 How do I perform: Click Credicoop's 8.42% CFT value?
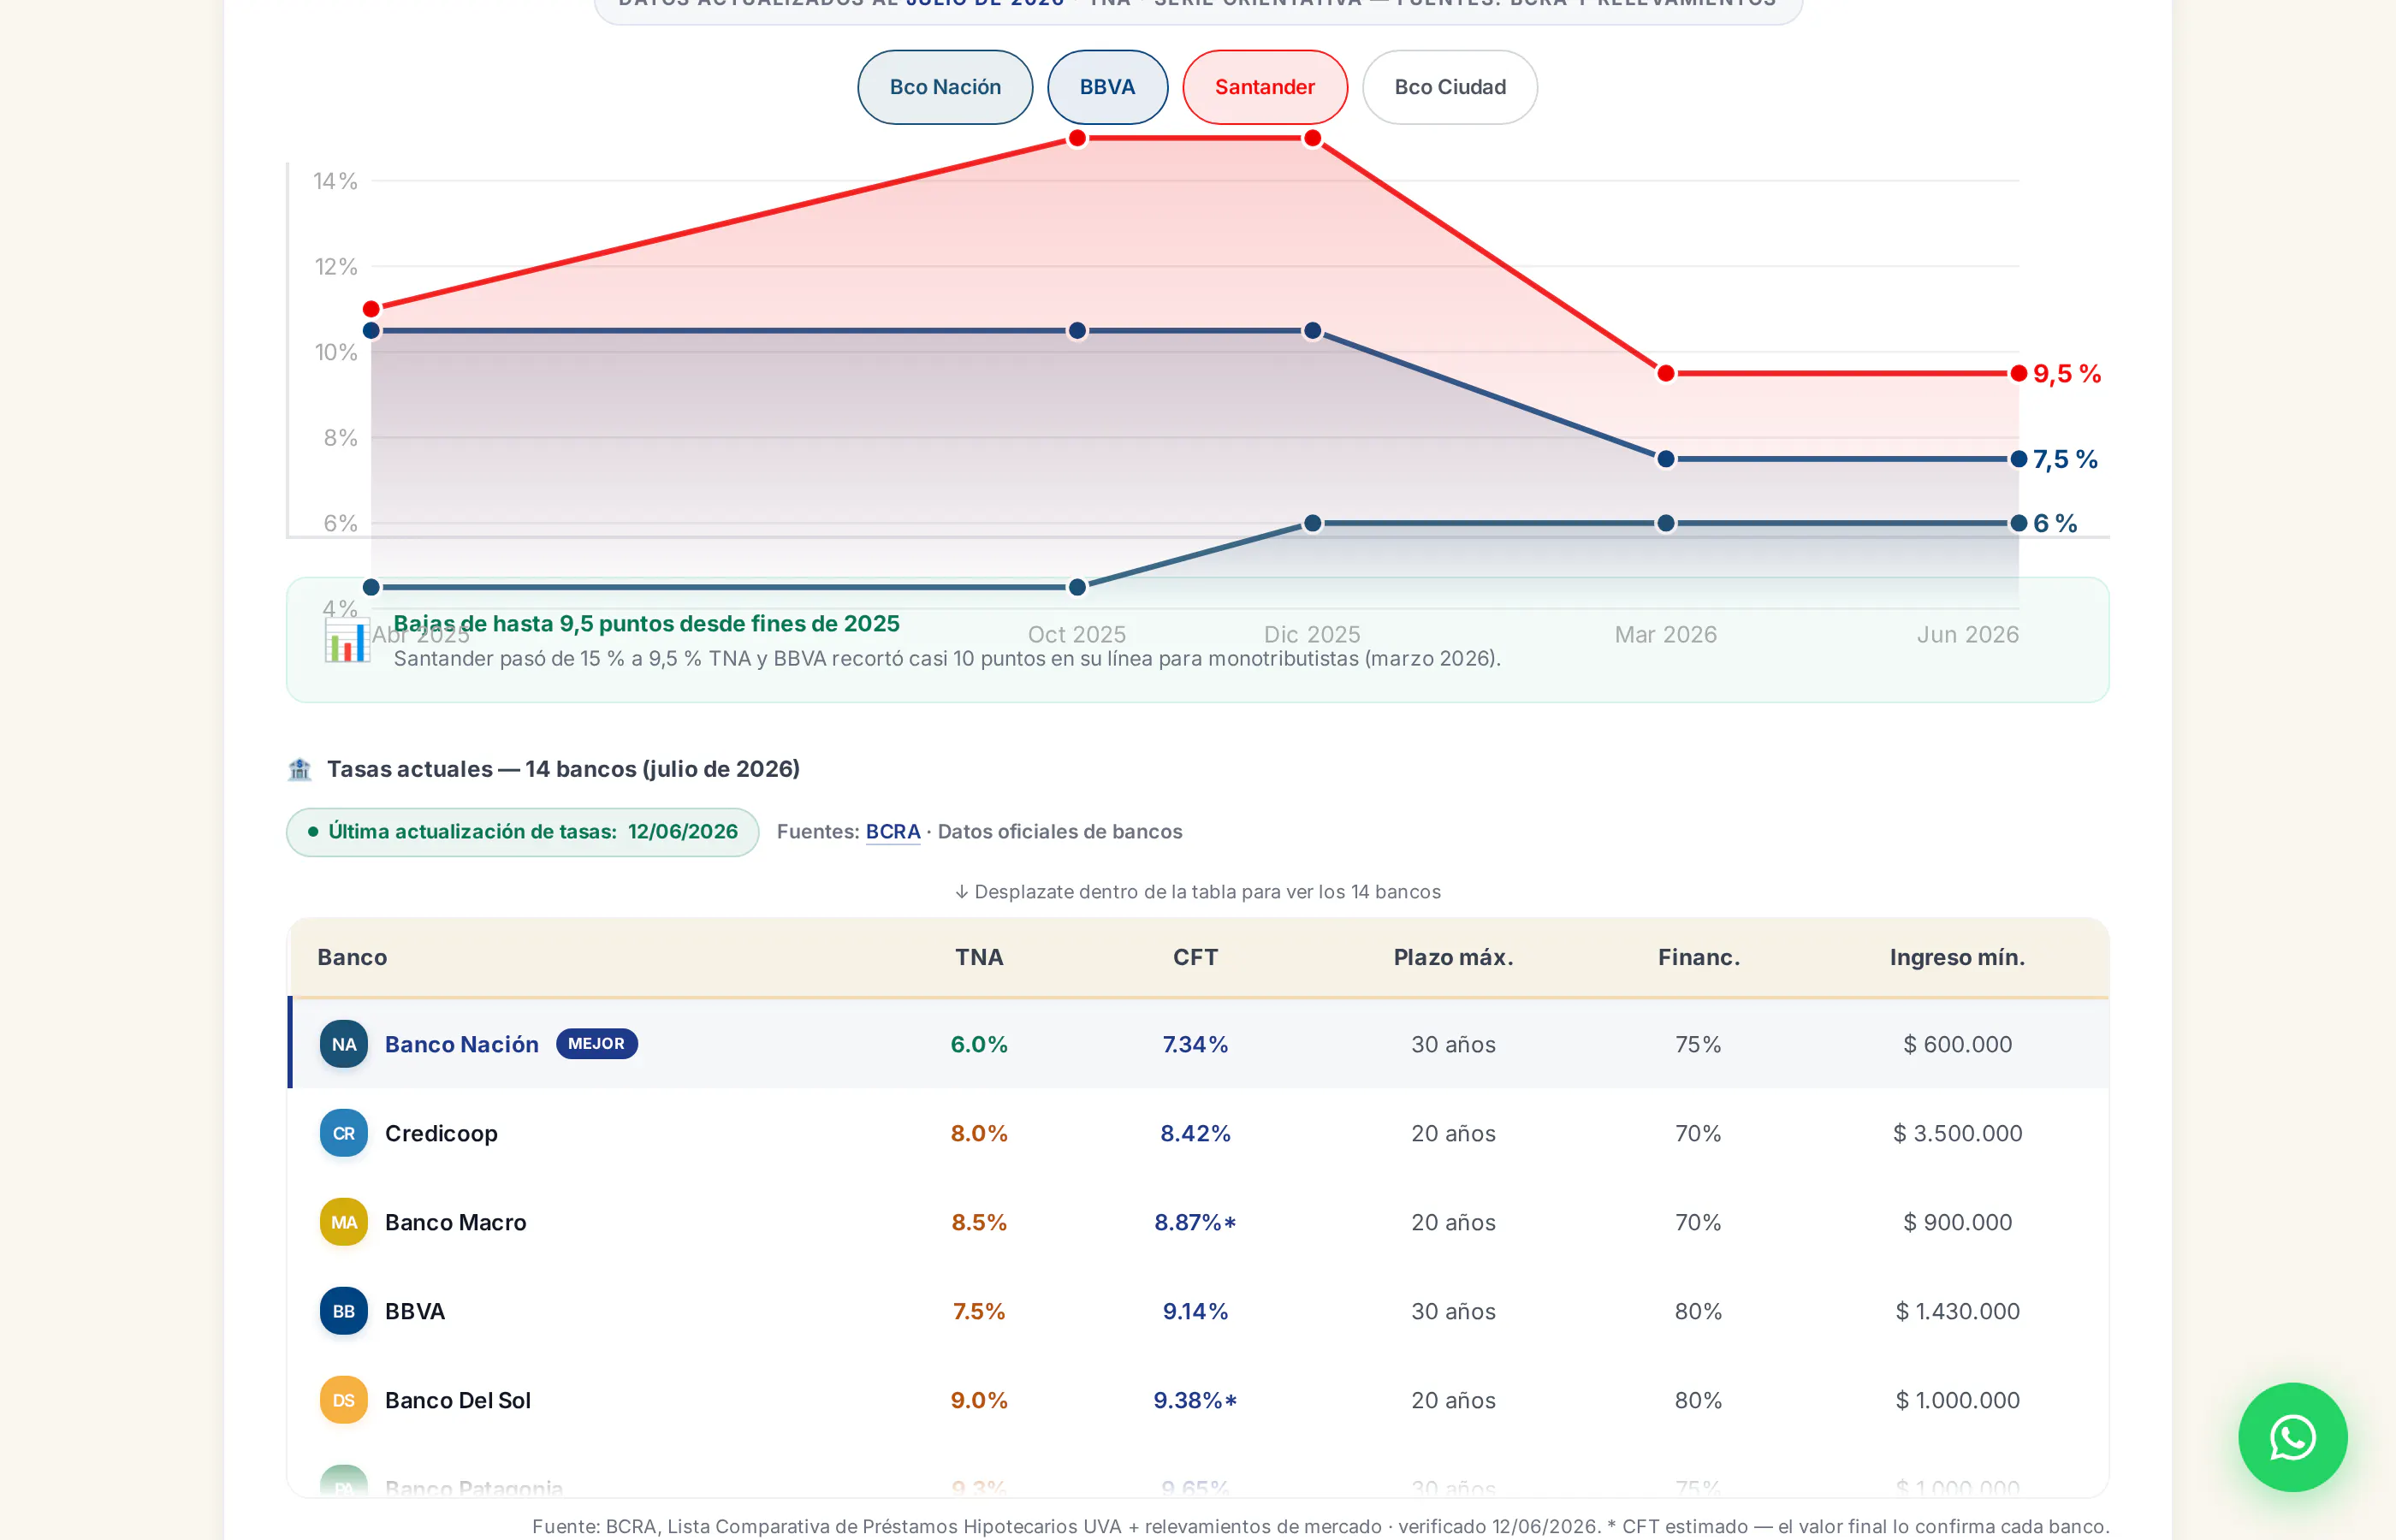[1195, 1133]
